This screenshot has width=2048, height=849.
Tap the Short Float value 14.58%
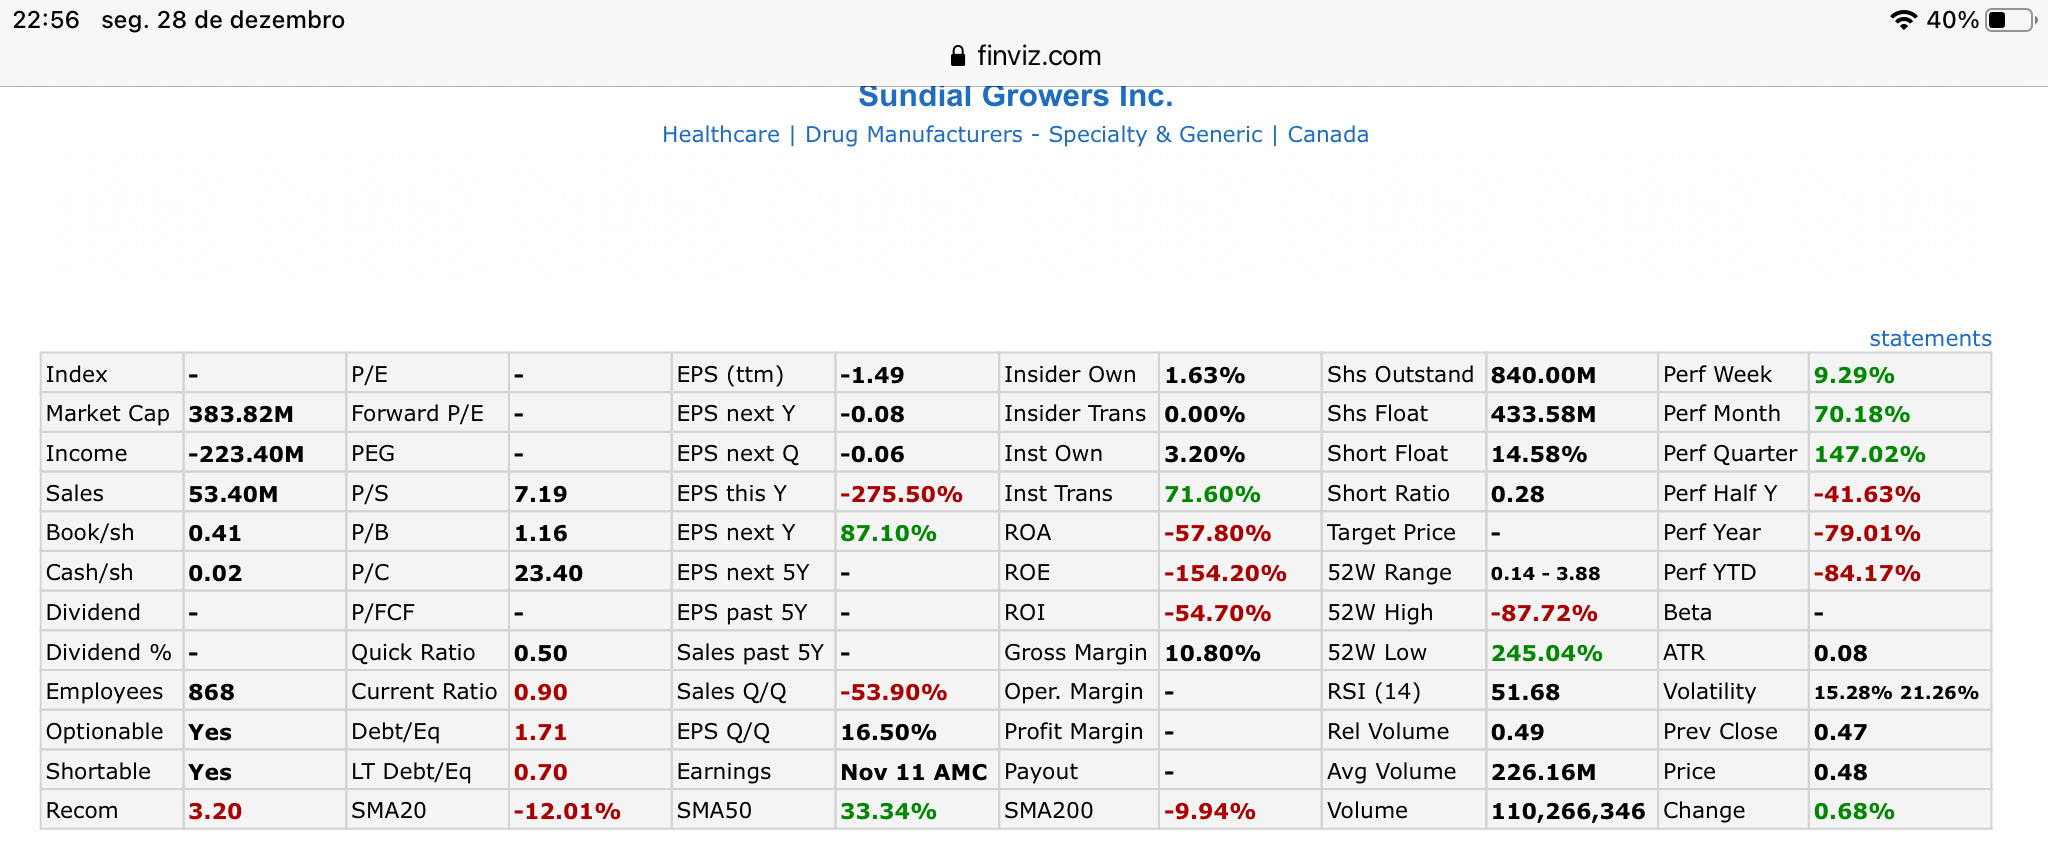[x=1538, y=454]
